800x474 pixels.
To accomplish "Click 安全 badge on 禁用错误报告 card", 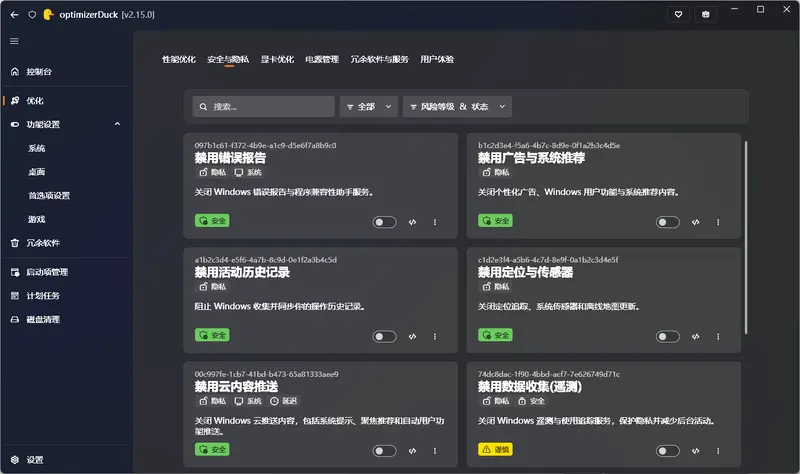I will point(212,220).
